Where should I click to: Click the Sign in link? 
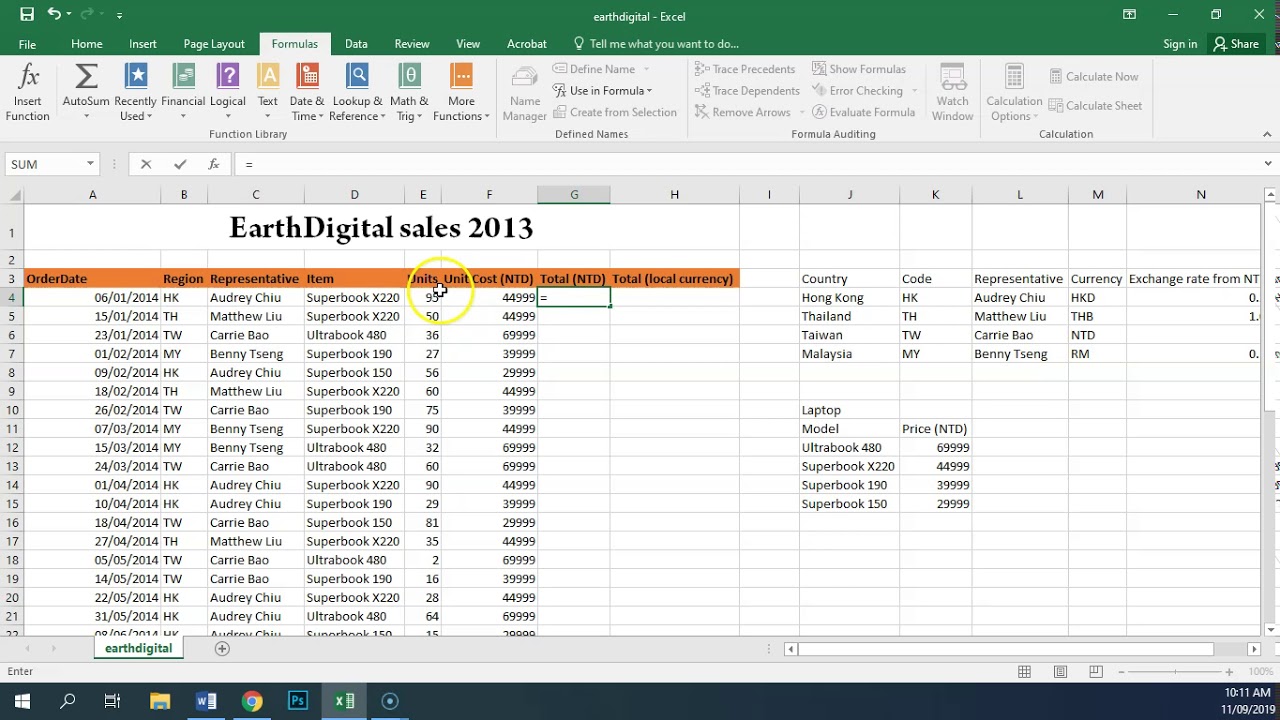(1180, 44)
